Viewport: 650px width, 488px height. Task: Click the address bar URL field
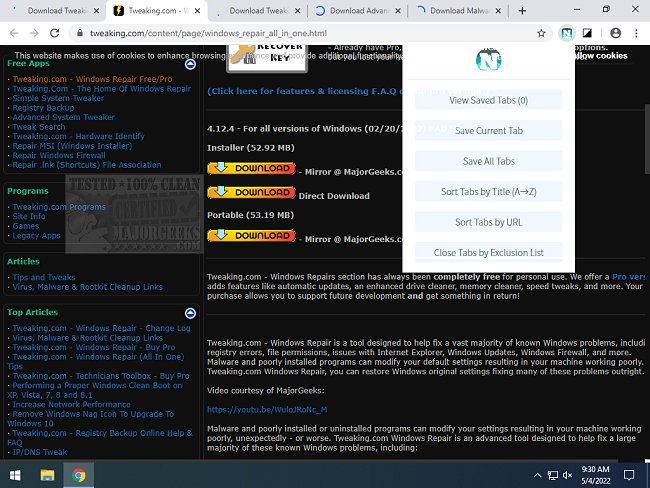pos(307,33)
